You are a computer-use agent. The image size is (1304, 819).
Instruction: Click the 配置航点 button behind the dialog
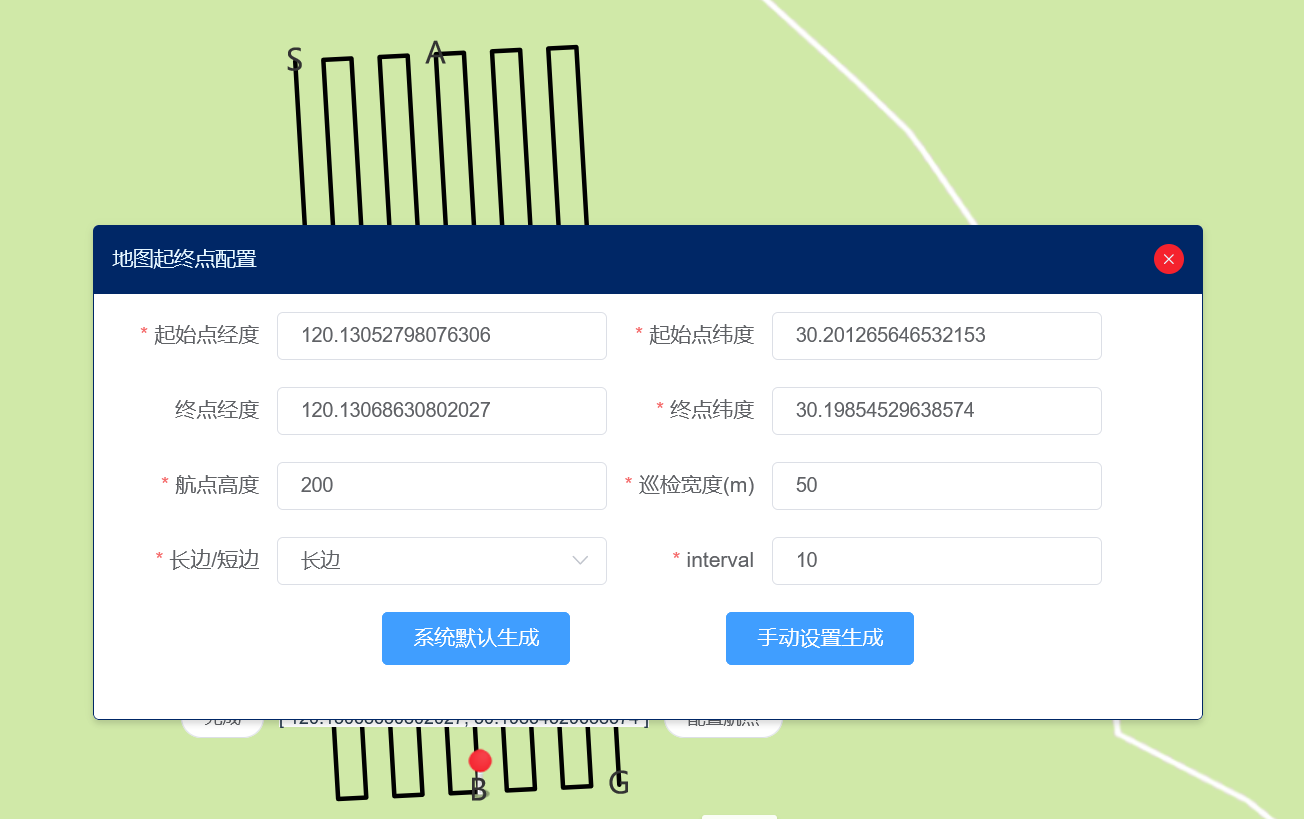click(x=722, y=718)
